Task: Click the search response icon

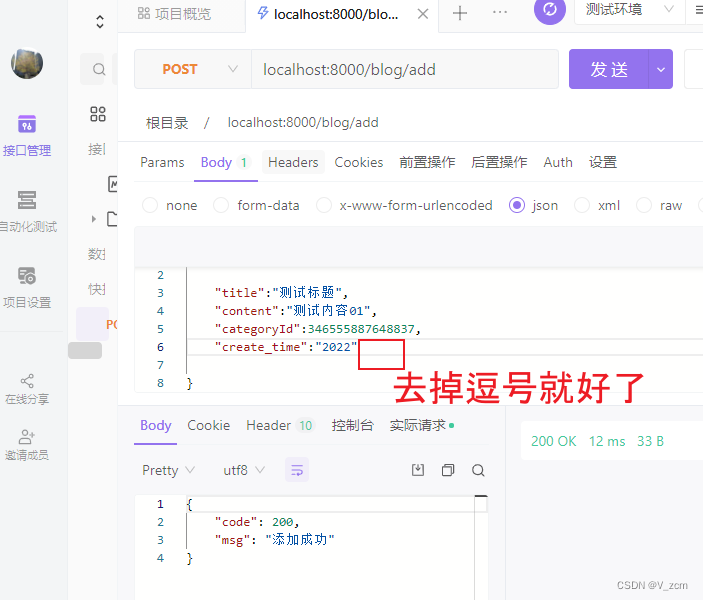Action: point(478,470)
